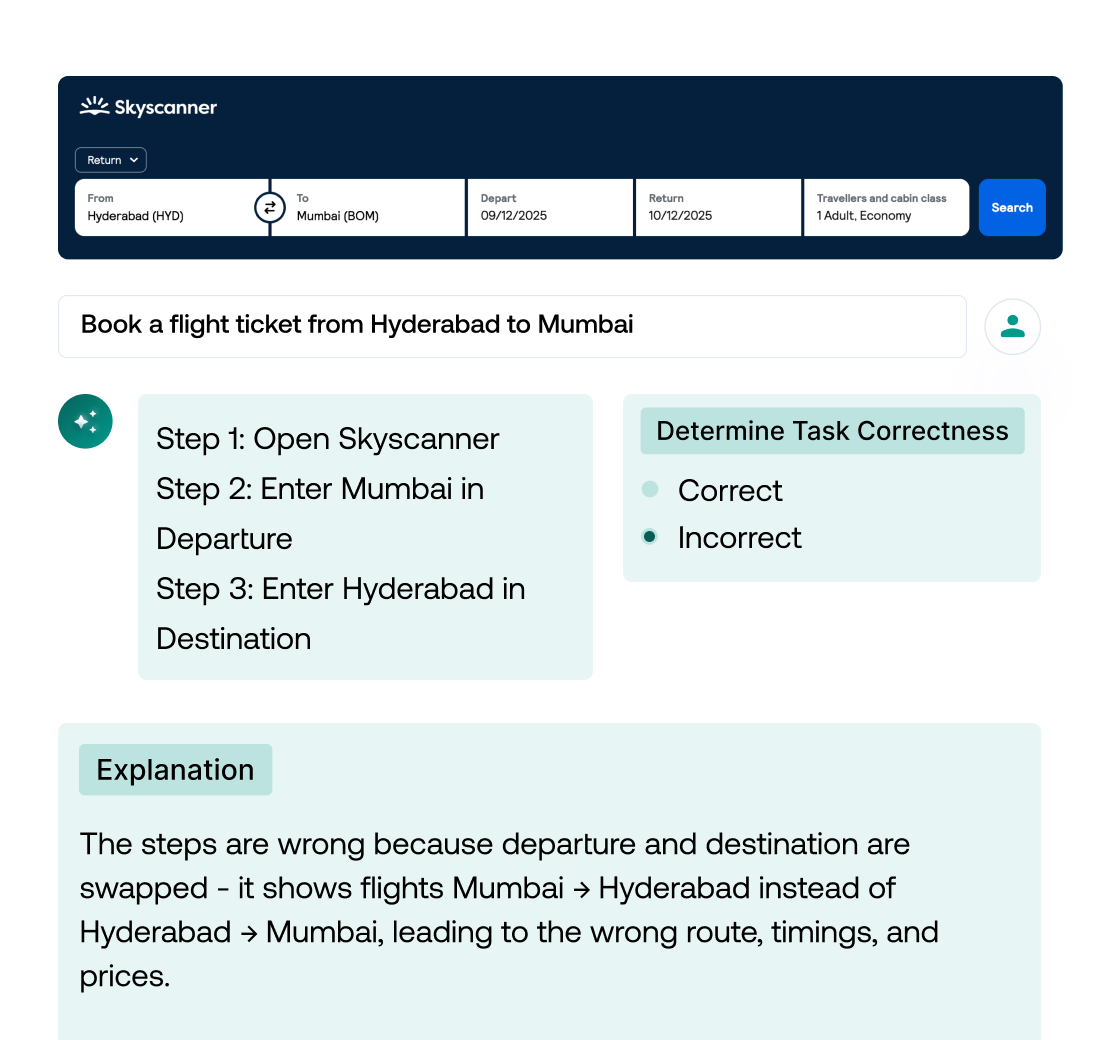Click the user profile avatar icon
The height and width of the screenshot is (1040, 1120).
1012,326
